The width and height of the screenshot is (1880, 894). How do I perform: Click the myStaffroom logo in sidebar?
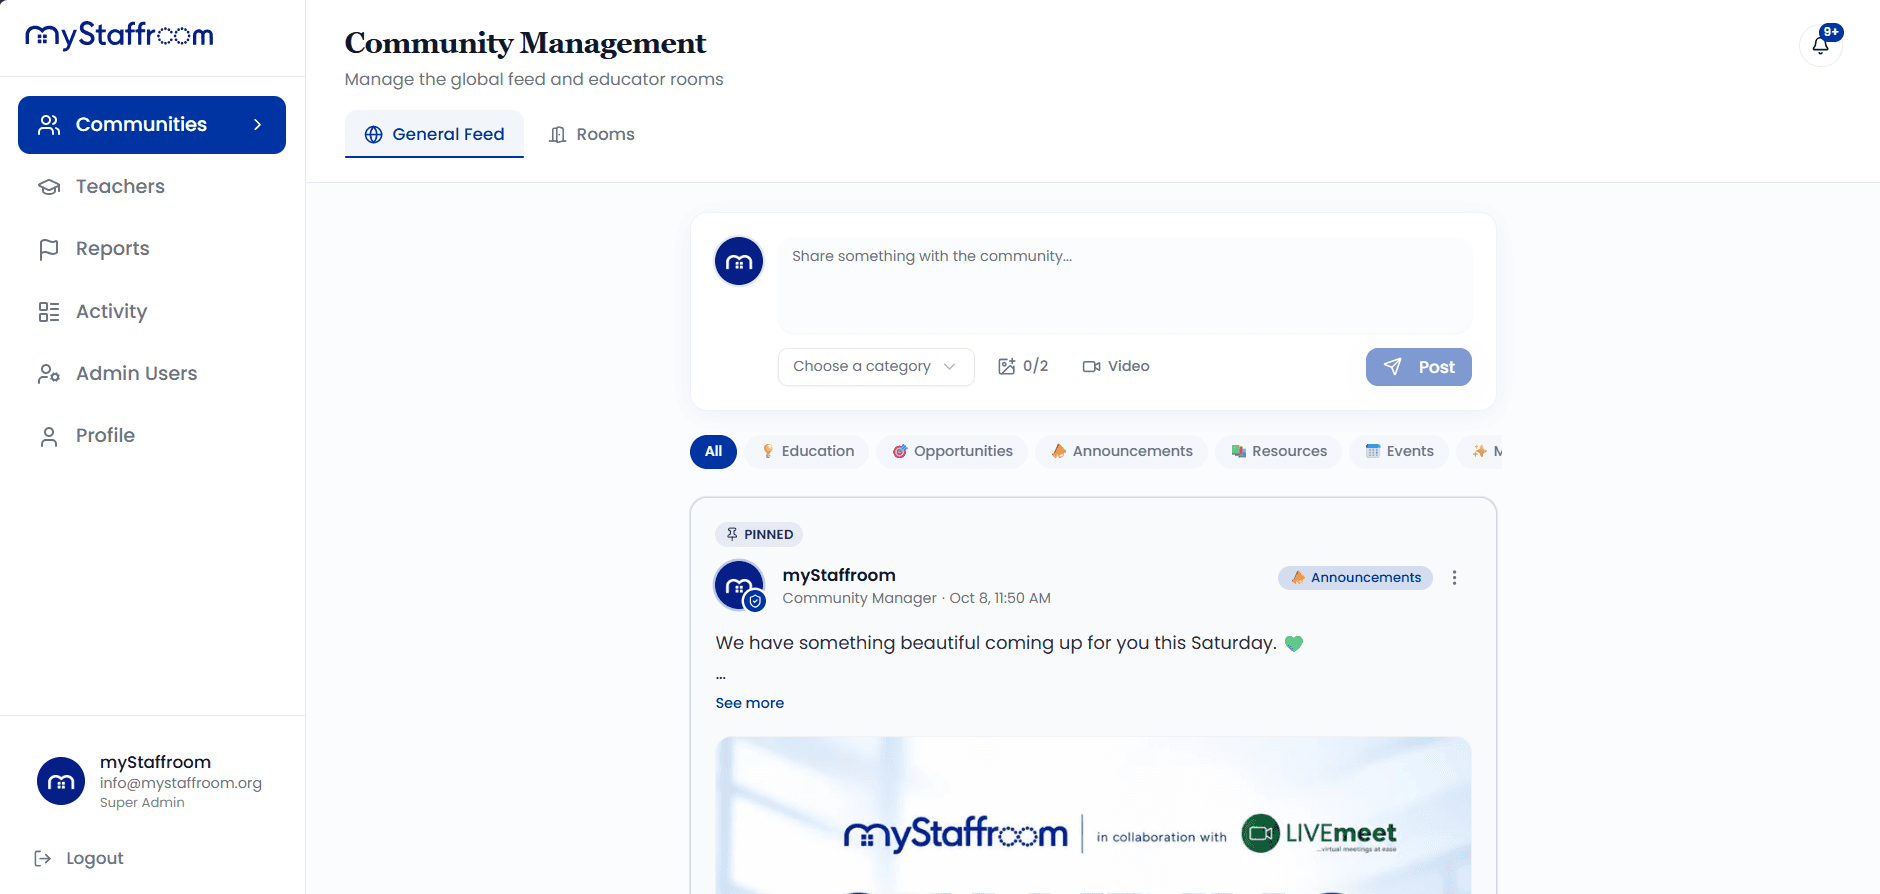point(119,36)
